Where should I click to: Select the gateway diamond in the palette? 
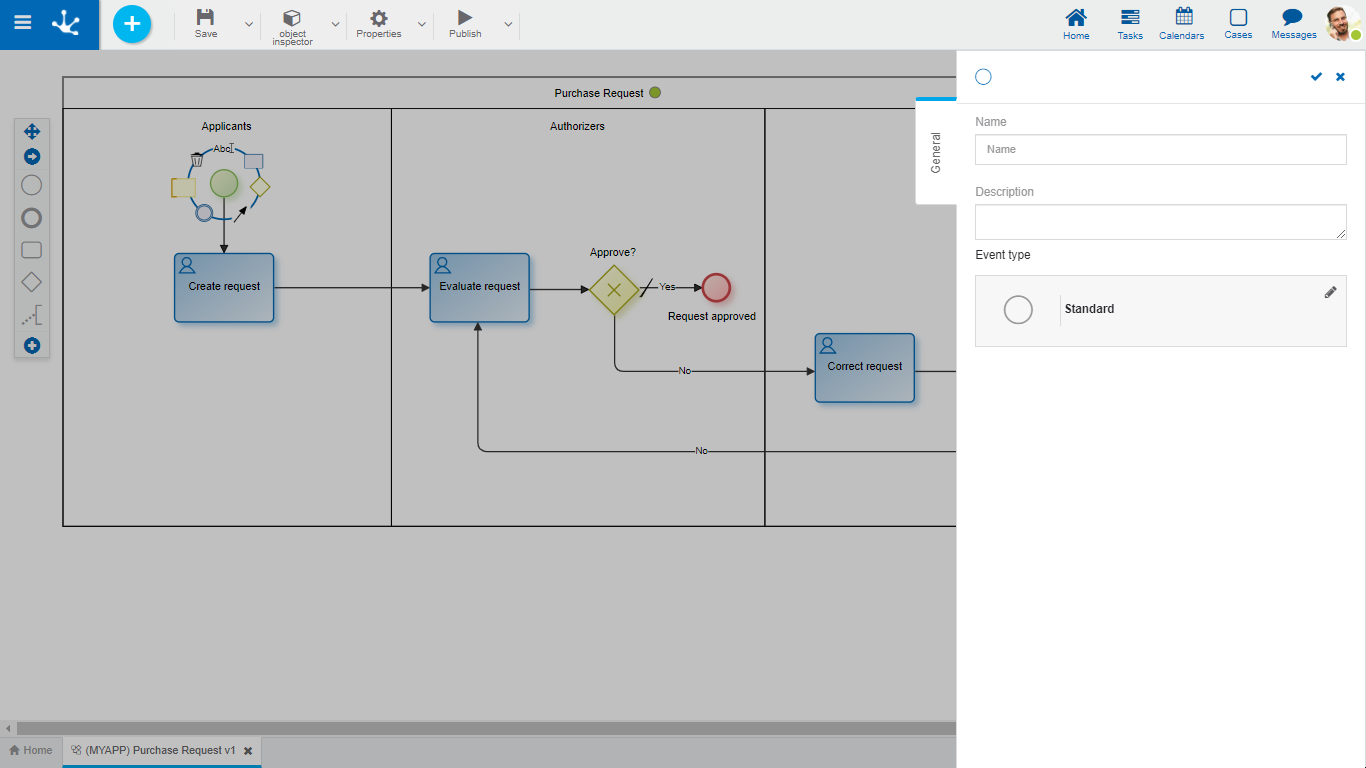32,283
